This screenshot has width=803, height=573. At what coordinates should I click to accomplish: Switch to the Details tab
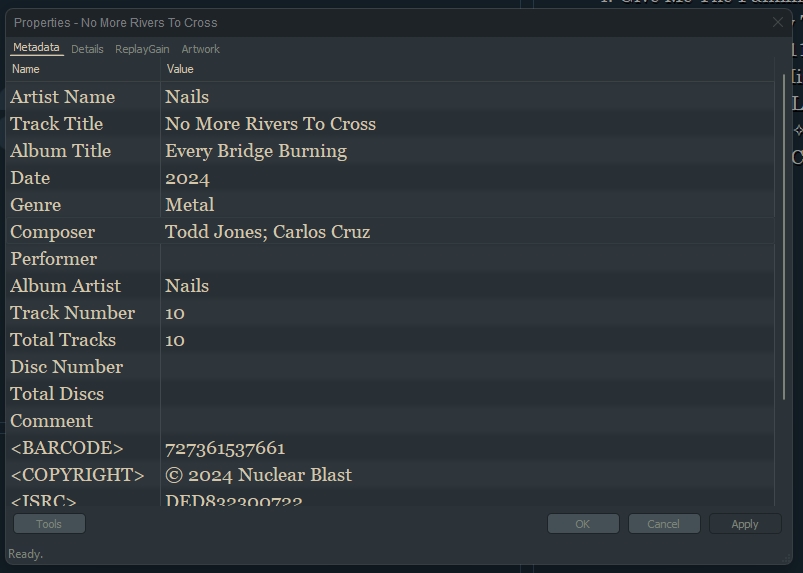click(x=87, y=49)
